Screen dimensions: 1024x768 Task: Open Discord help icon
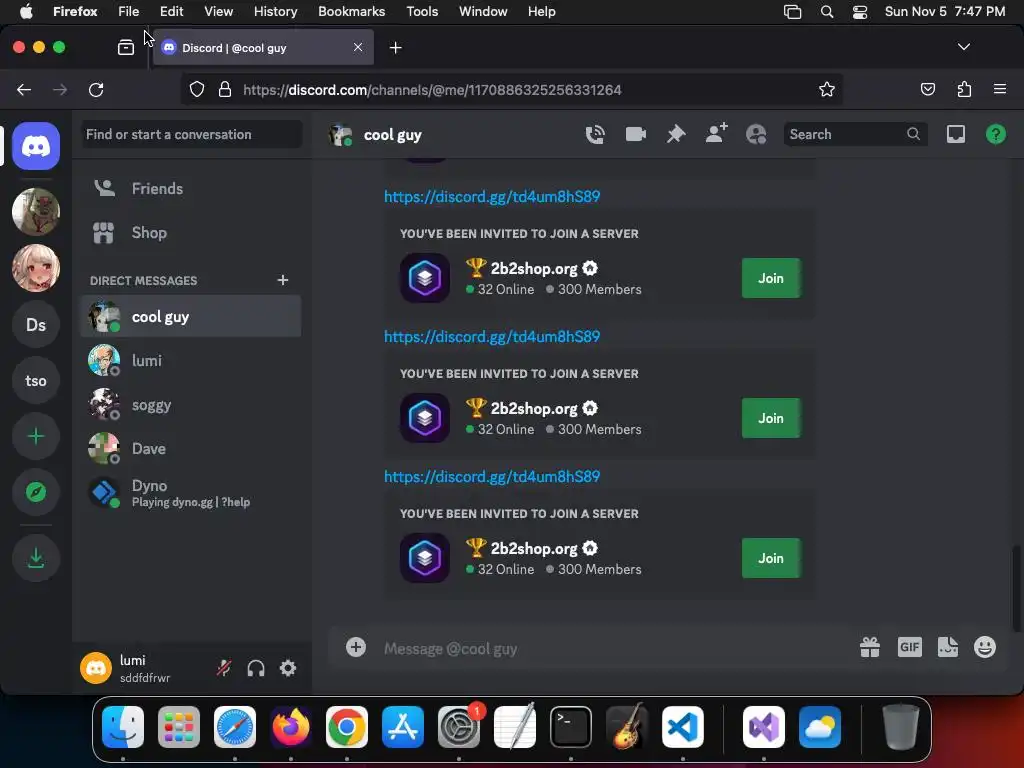pos(996,135)
